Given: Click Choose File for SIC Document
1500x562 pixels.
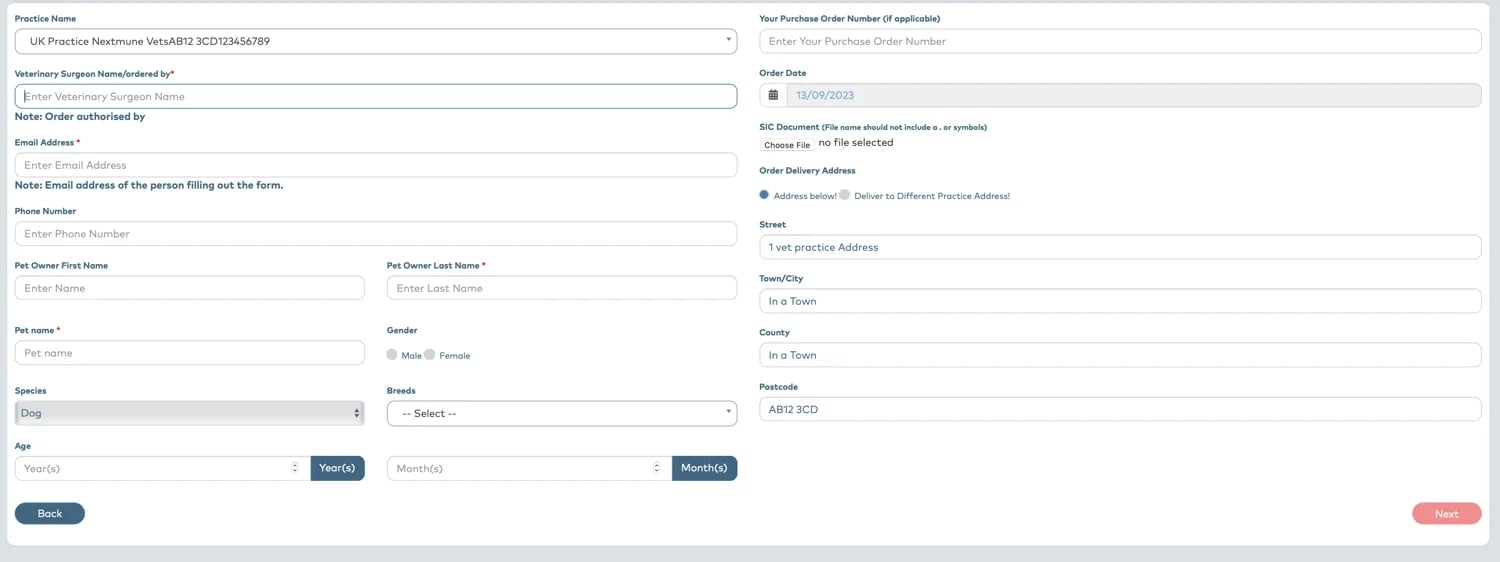Looking at the screenshot, I should (x=787, y=145).
